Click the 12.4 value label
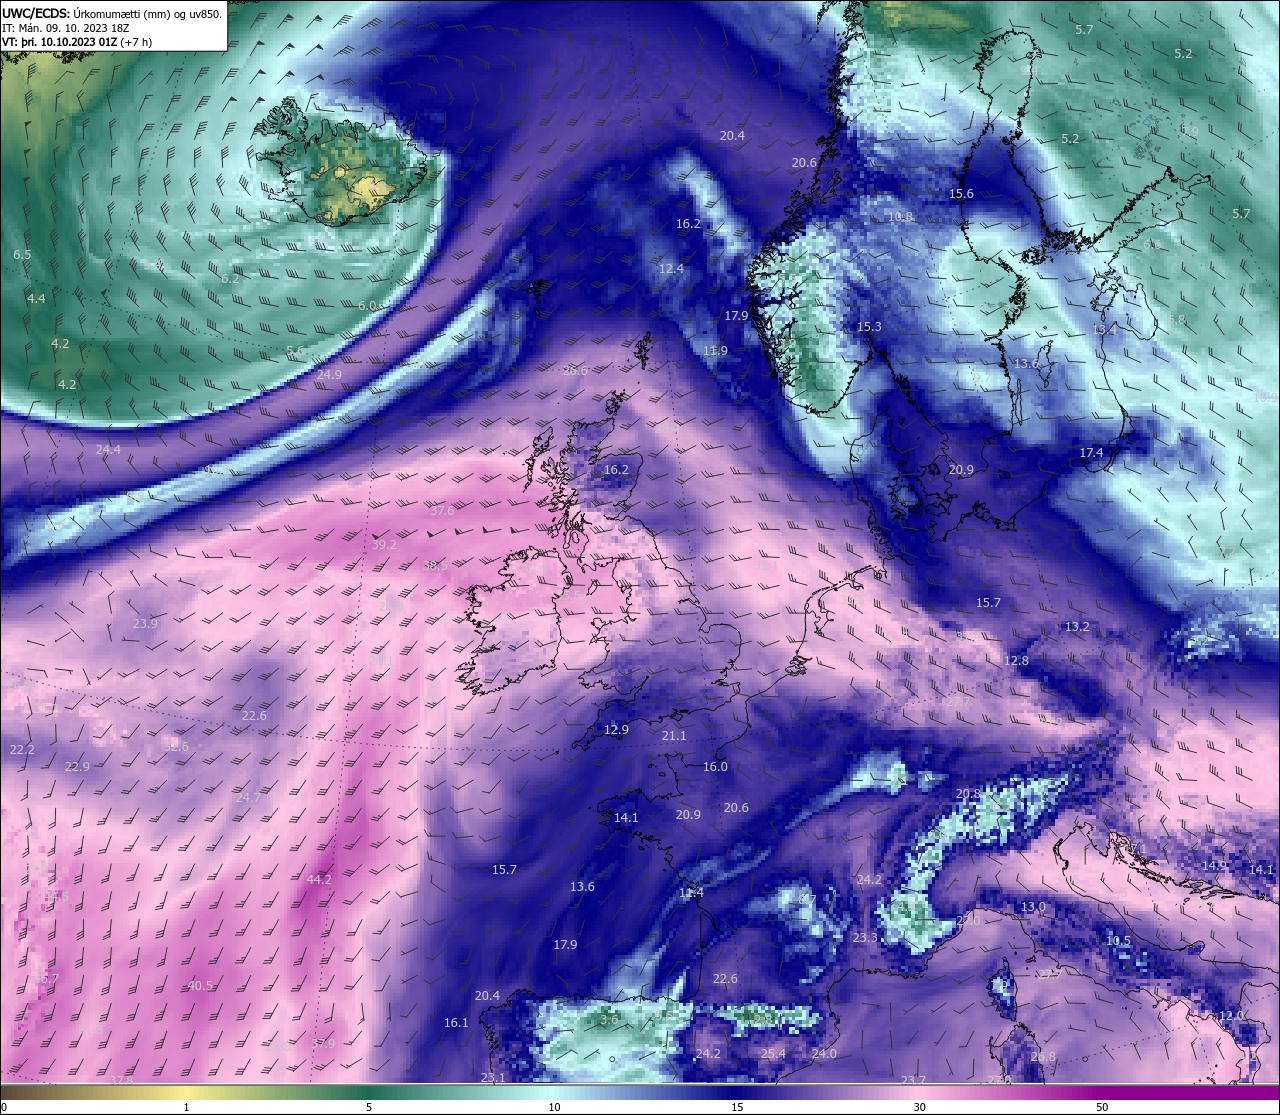Viewport: 1280px width, 1115px height. pos(671,269)
